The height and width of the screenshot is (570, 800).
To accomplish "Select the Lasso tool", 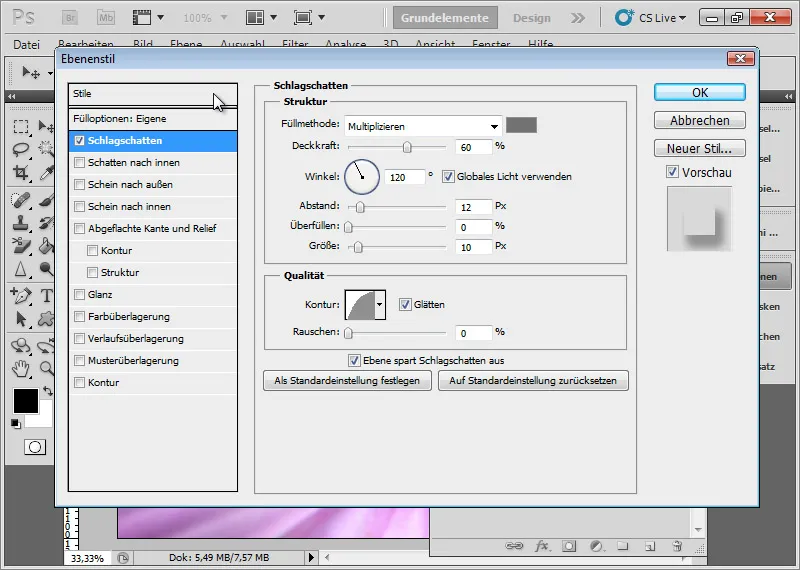I will [x=21, y=149].
